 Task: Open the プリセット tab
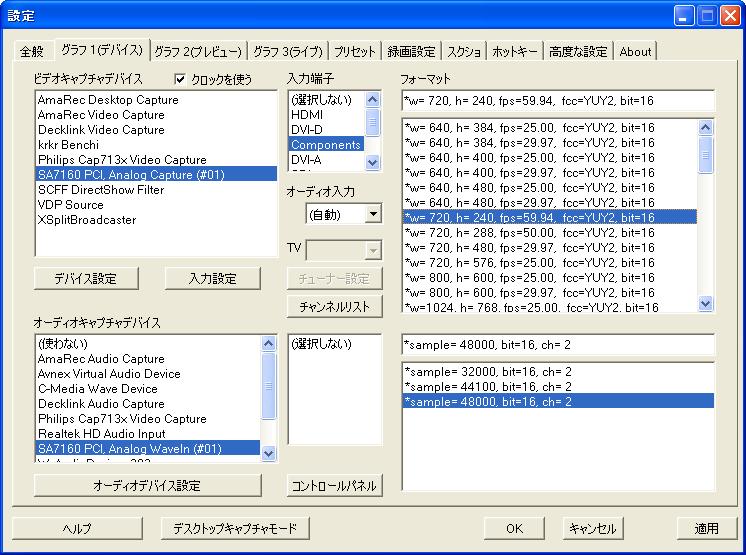point(354,51)
